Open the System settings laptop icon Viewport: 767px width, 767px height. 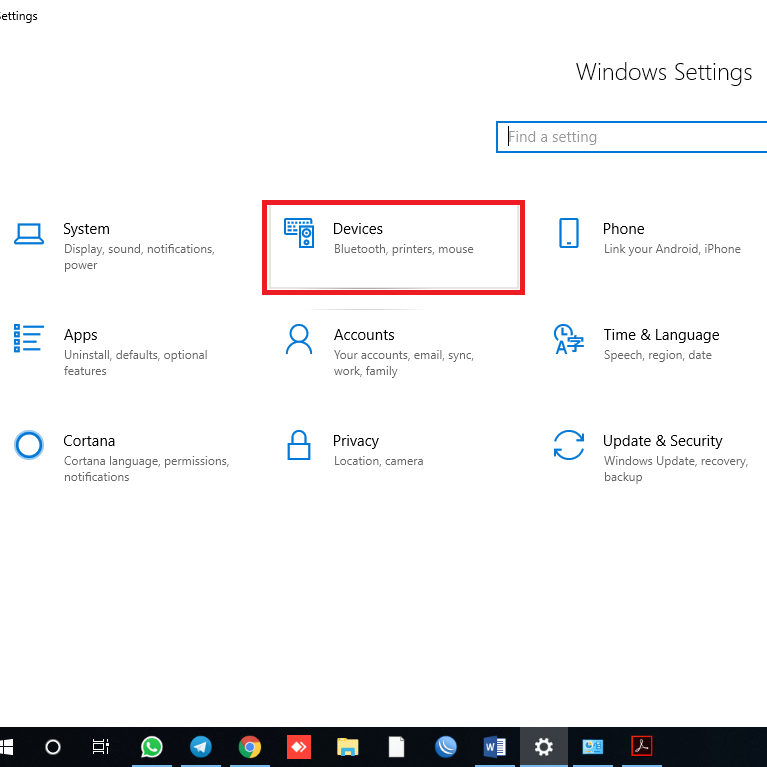point(29,234)
